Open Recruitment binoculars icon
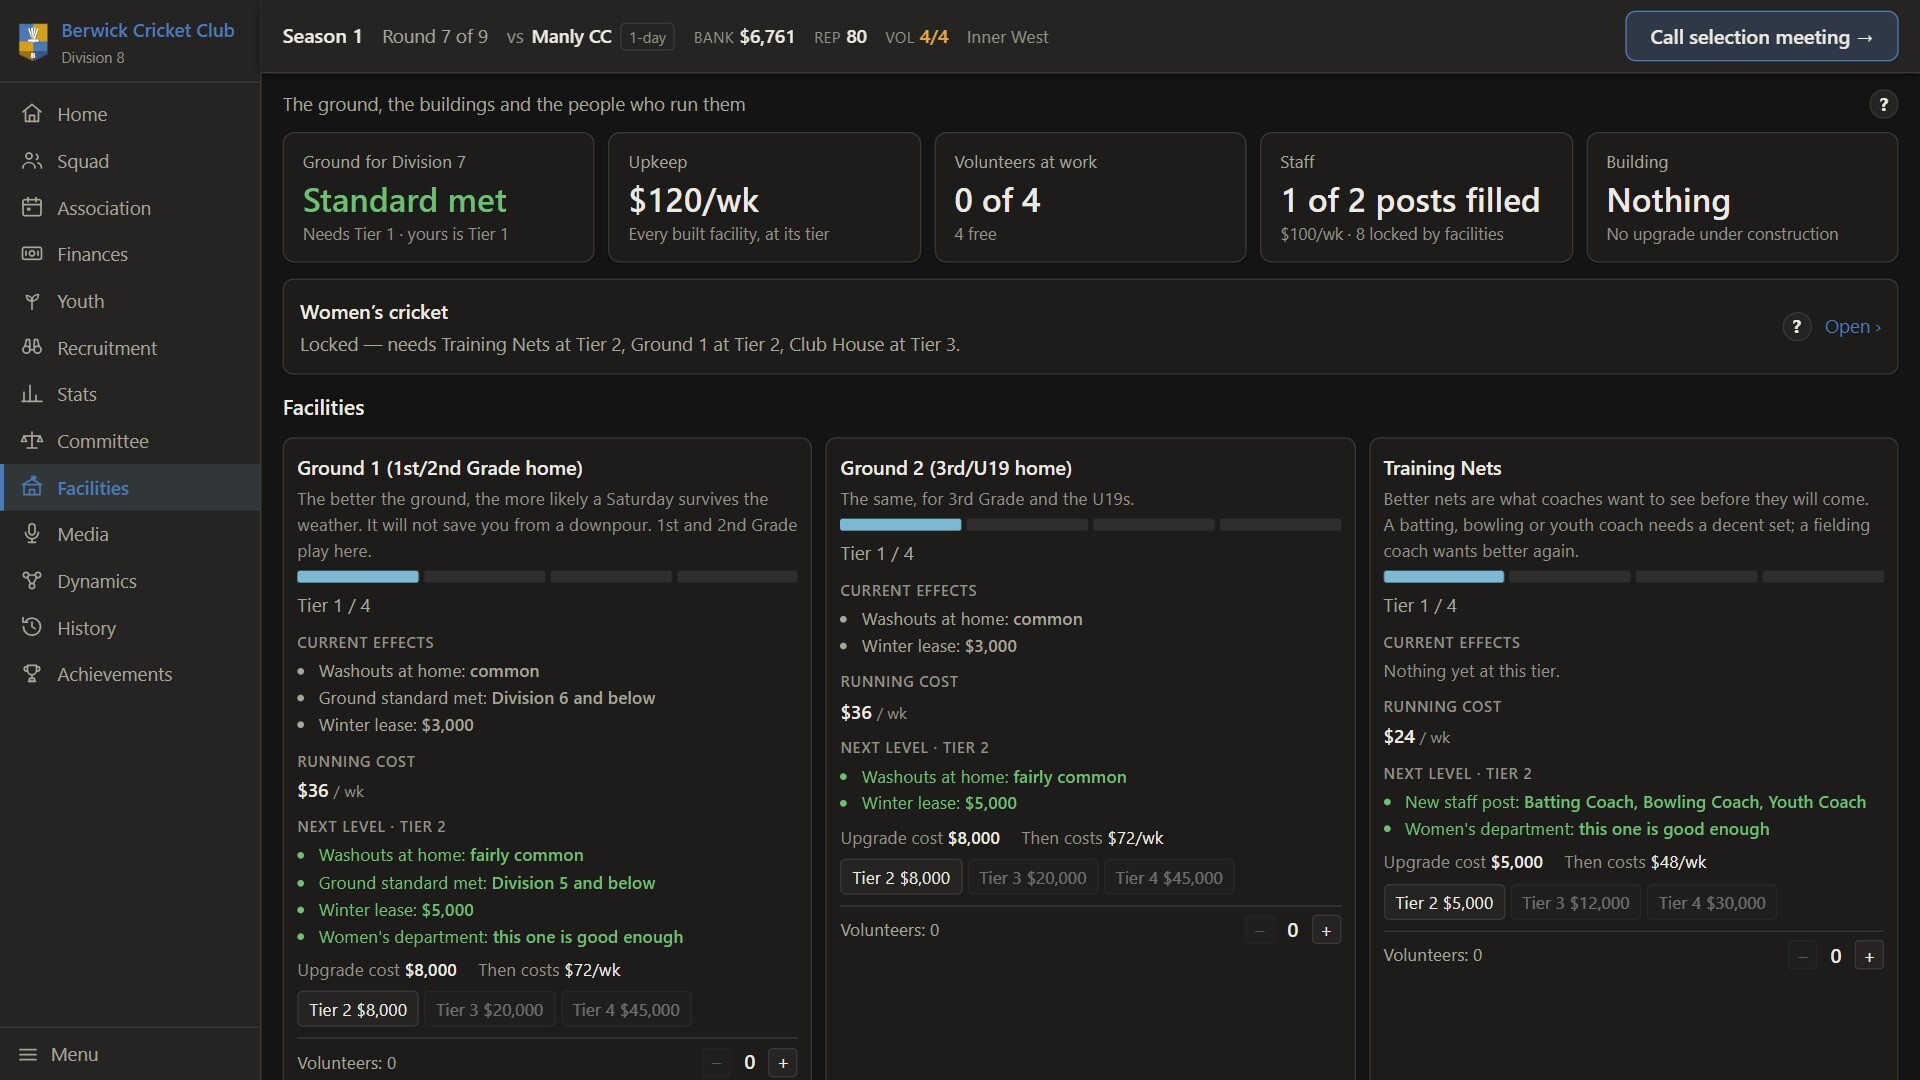The width and height of the screenshot is (1920, 1080). click(x=32, y=348)
